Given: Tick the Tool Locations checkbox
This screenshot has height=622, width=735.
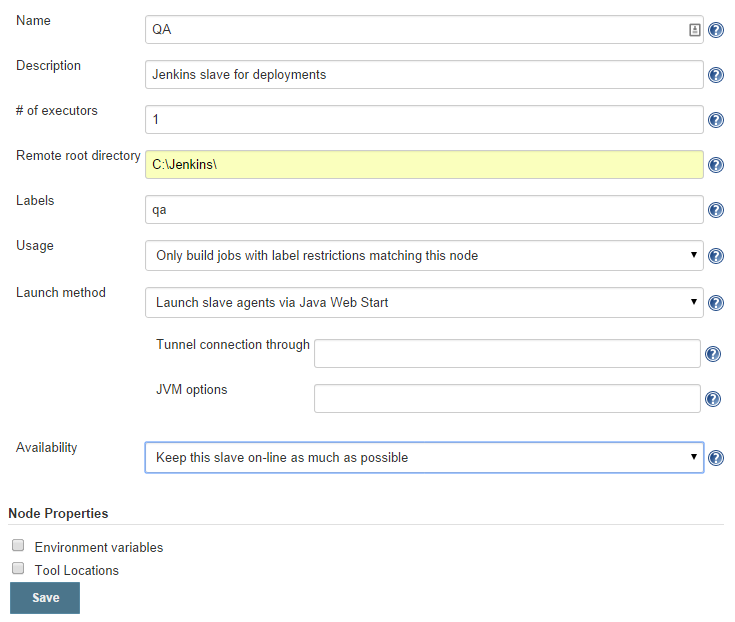Looking at the screenshot, I should point(18,569).
